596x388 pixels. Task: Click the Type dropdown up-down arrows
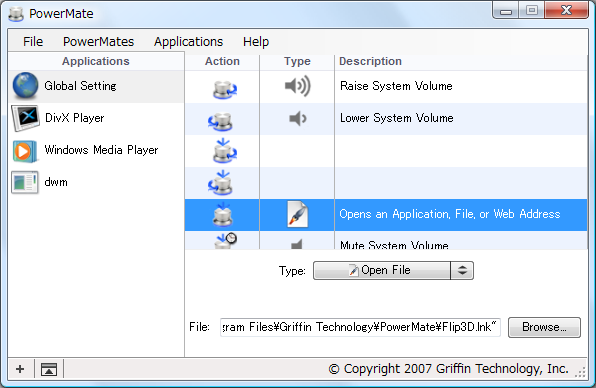[462, 271]
